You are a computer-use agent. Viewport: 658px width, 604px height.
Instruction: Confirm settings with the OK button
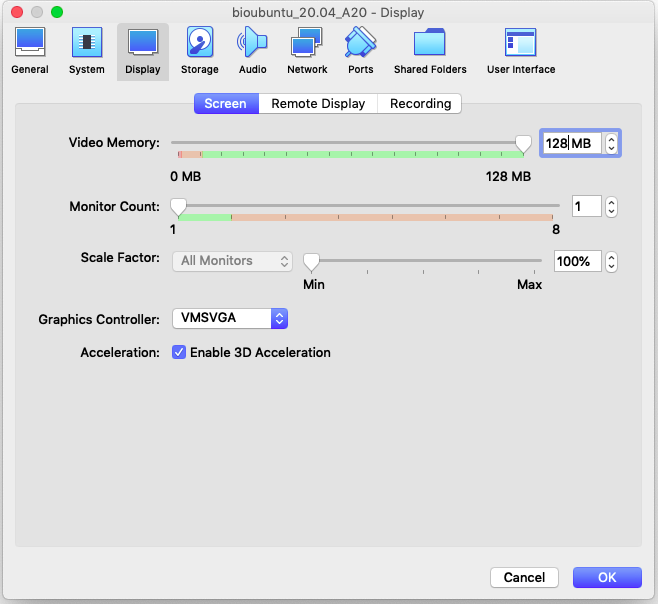click(x=607, y=577)
